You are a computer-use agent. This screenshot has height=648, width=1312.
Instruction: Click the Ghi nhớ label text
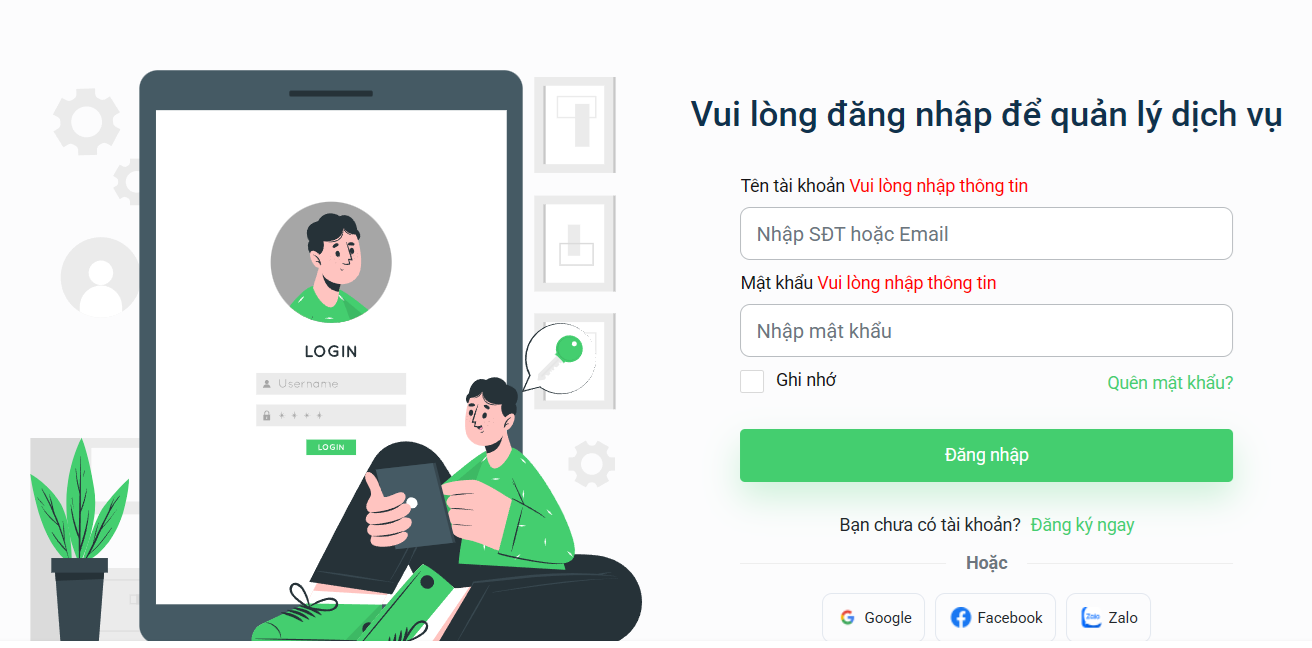pos(806,380)
